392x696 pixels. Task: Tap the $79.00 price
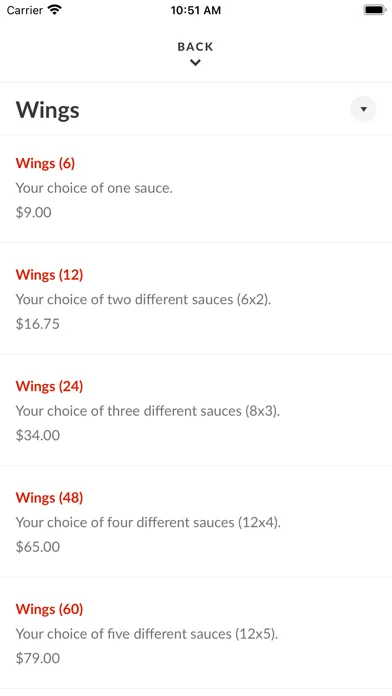click(38, 658)
